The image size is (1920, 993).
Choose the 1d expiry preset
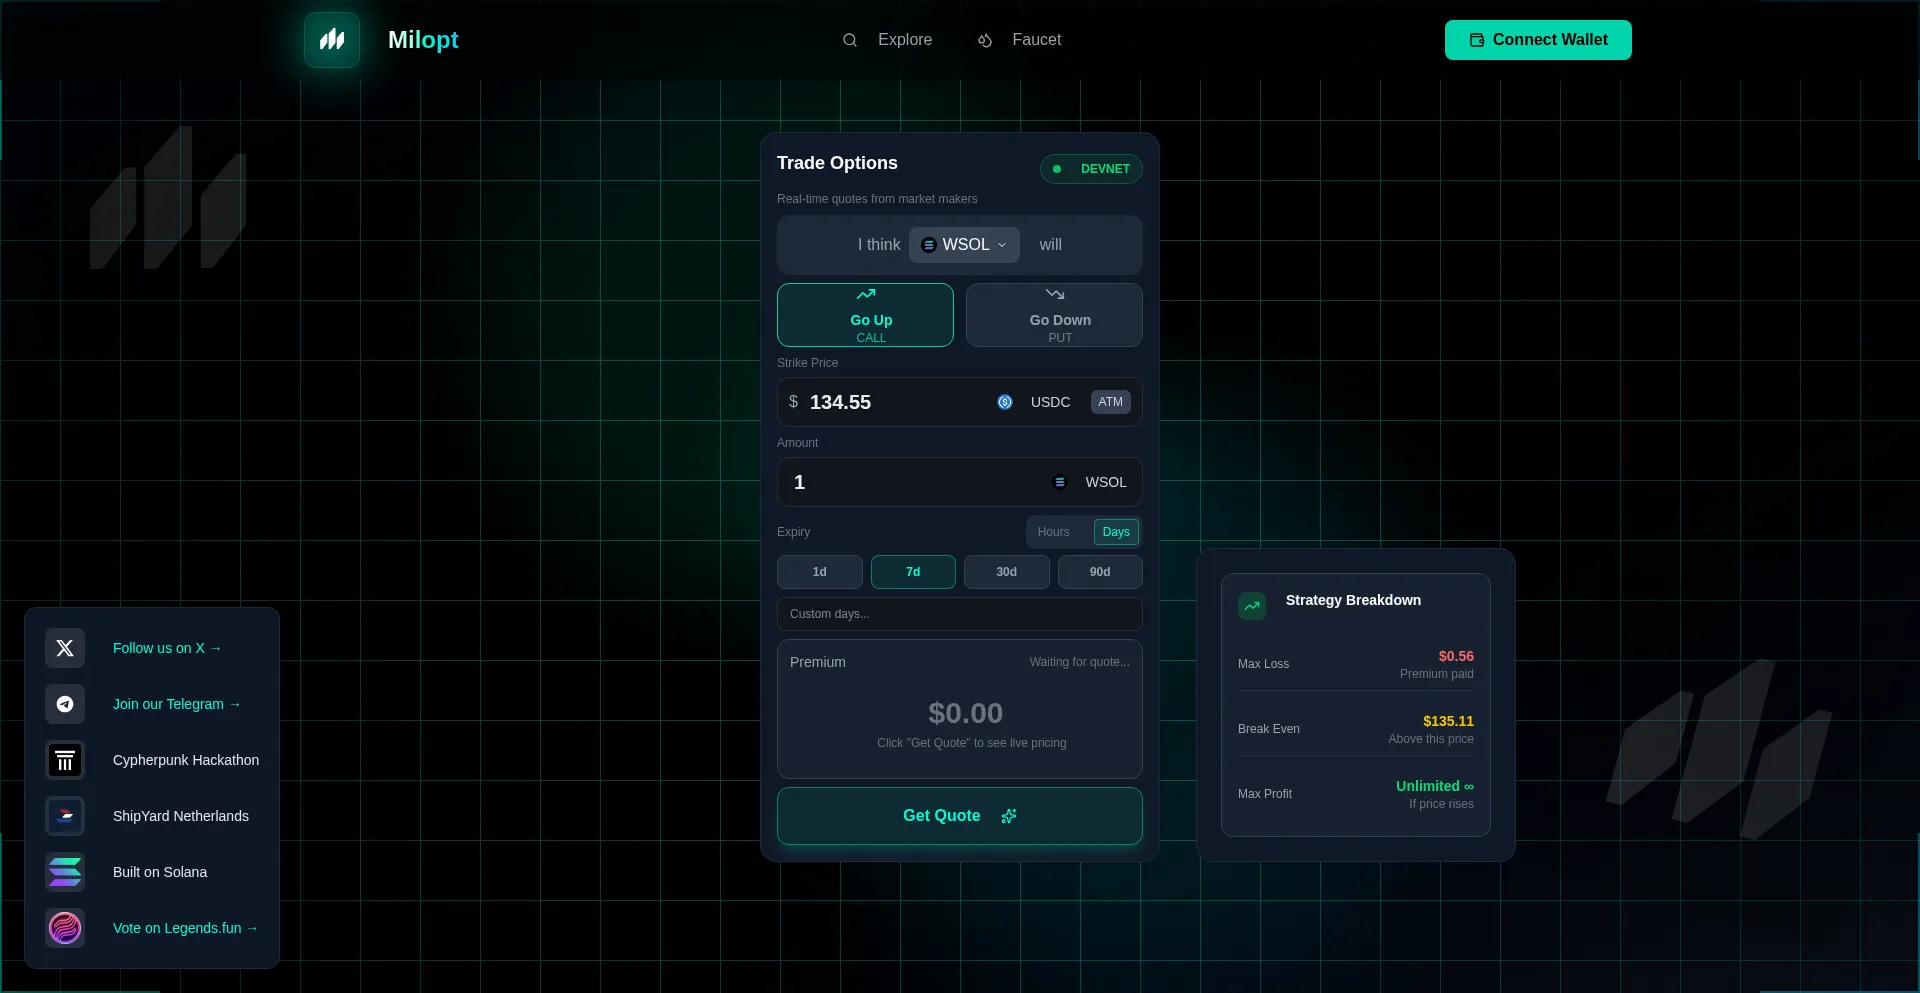click(819, 572)
